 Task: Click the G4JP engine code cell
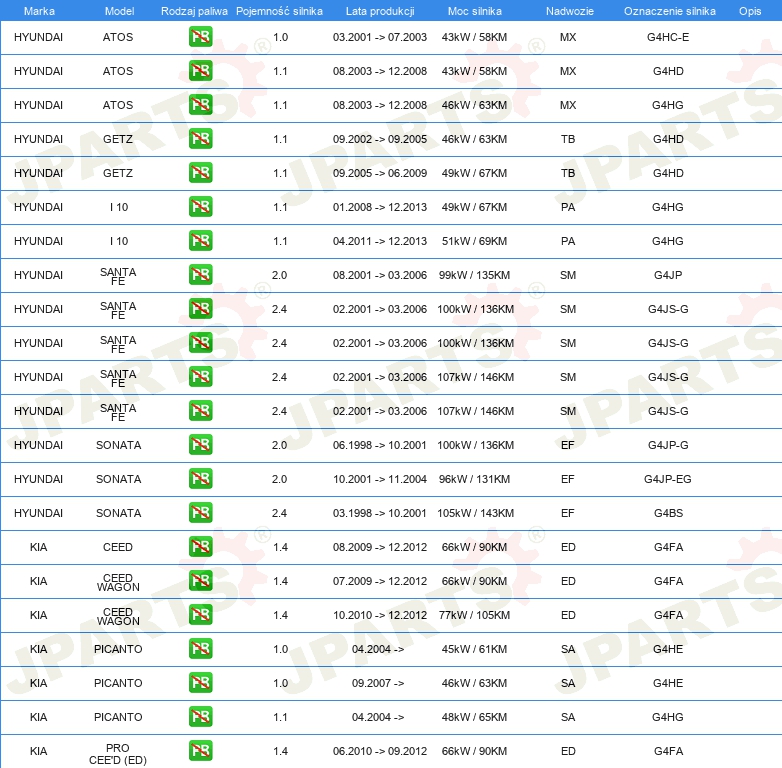coord(668,275)
